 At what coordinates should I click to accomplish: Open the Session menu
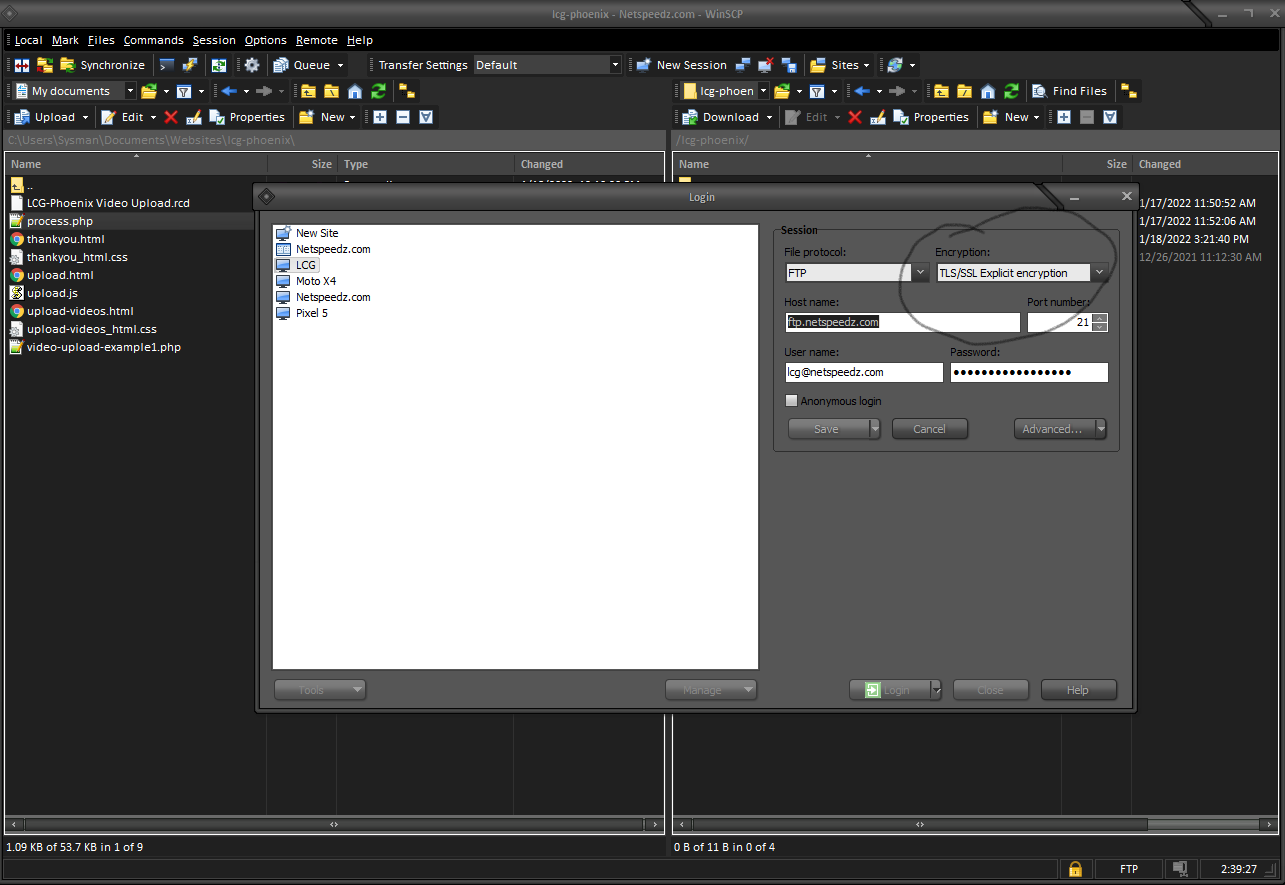point(214,40)
